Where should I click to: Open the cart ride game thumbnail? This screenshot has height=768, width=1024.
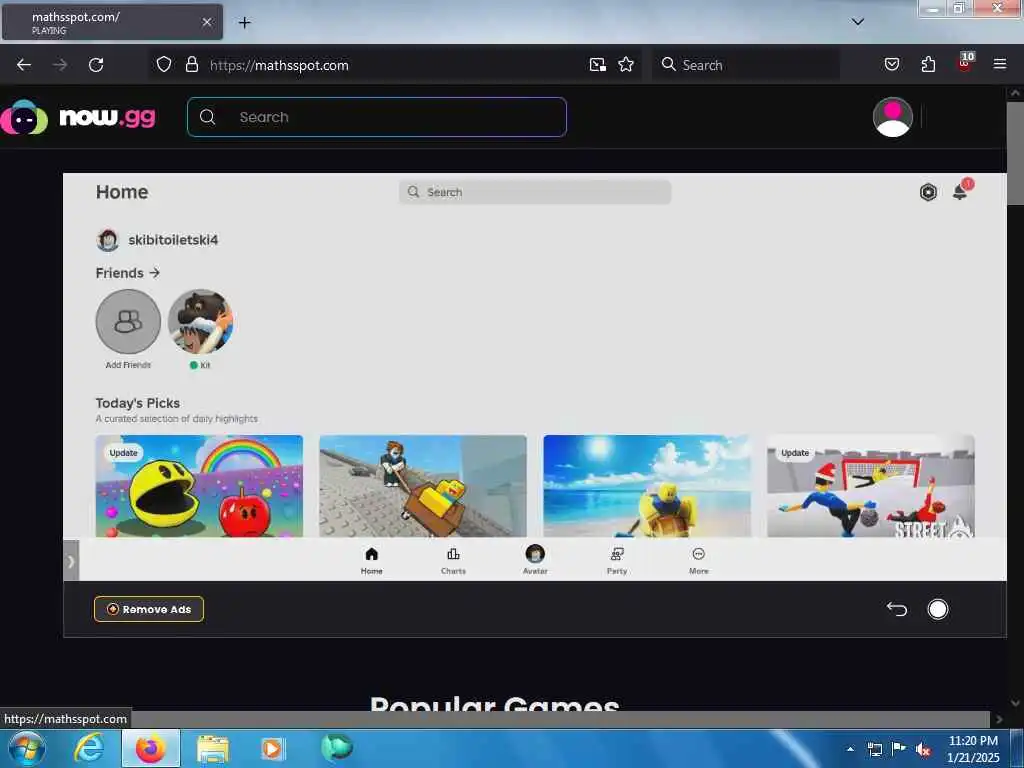pyautogui.click(x=423, y=486)
